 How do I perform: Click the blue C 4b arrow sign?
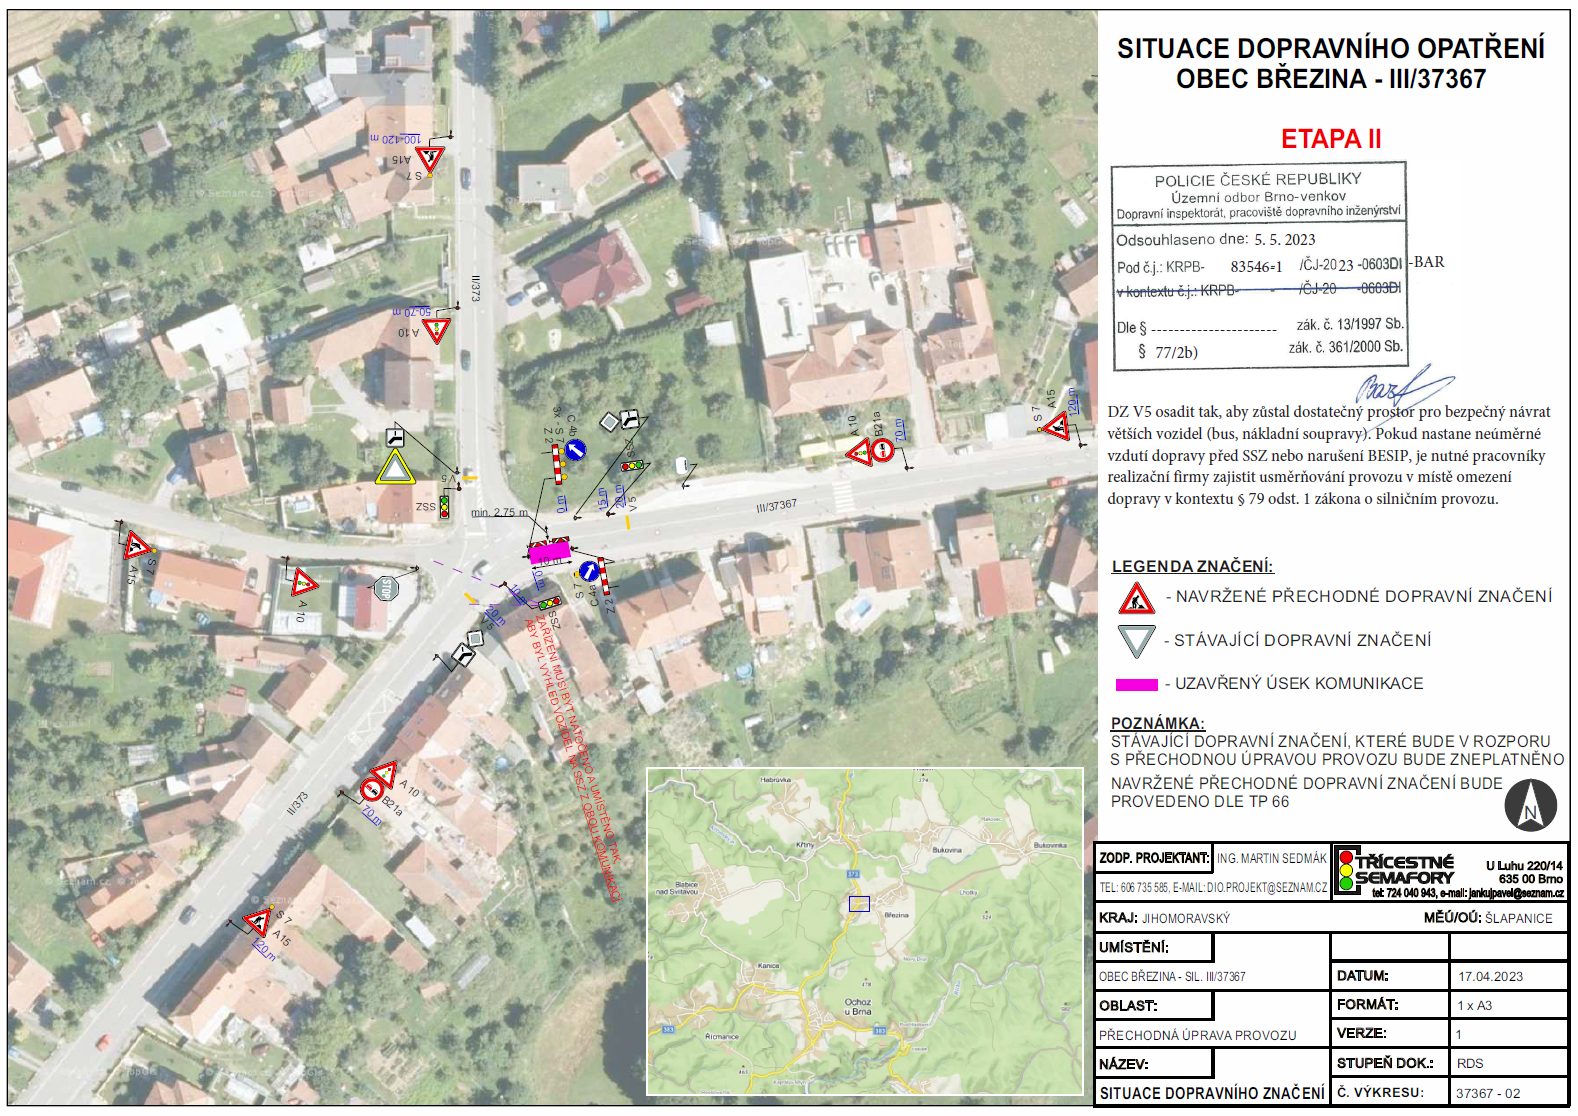pyautogui.click(x=575, y=450)
